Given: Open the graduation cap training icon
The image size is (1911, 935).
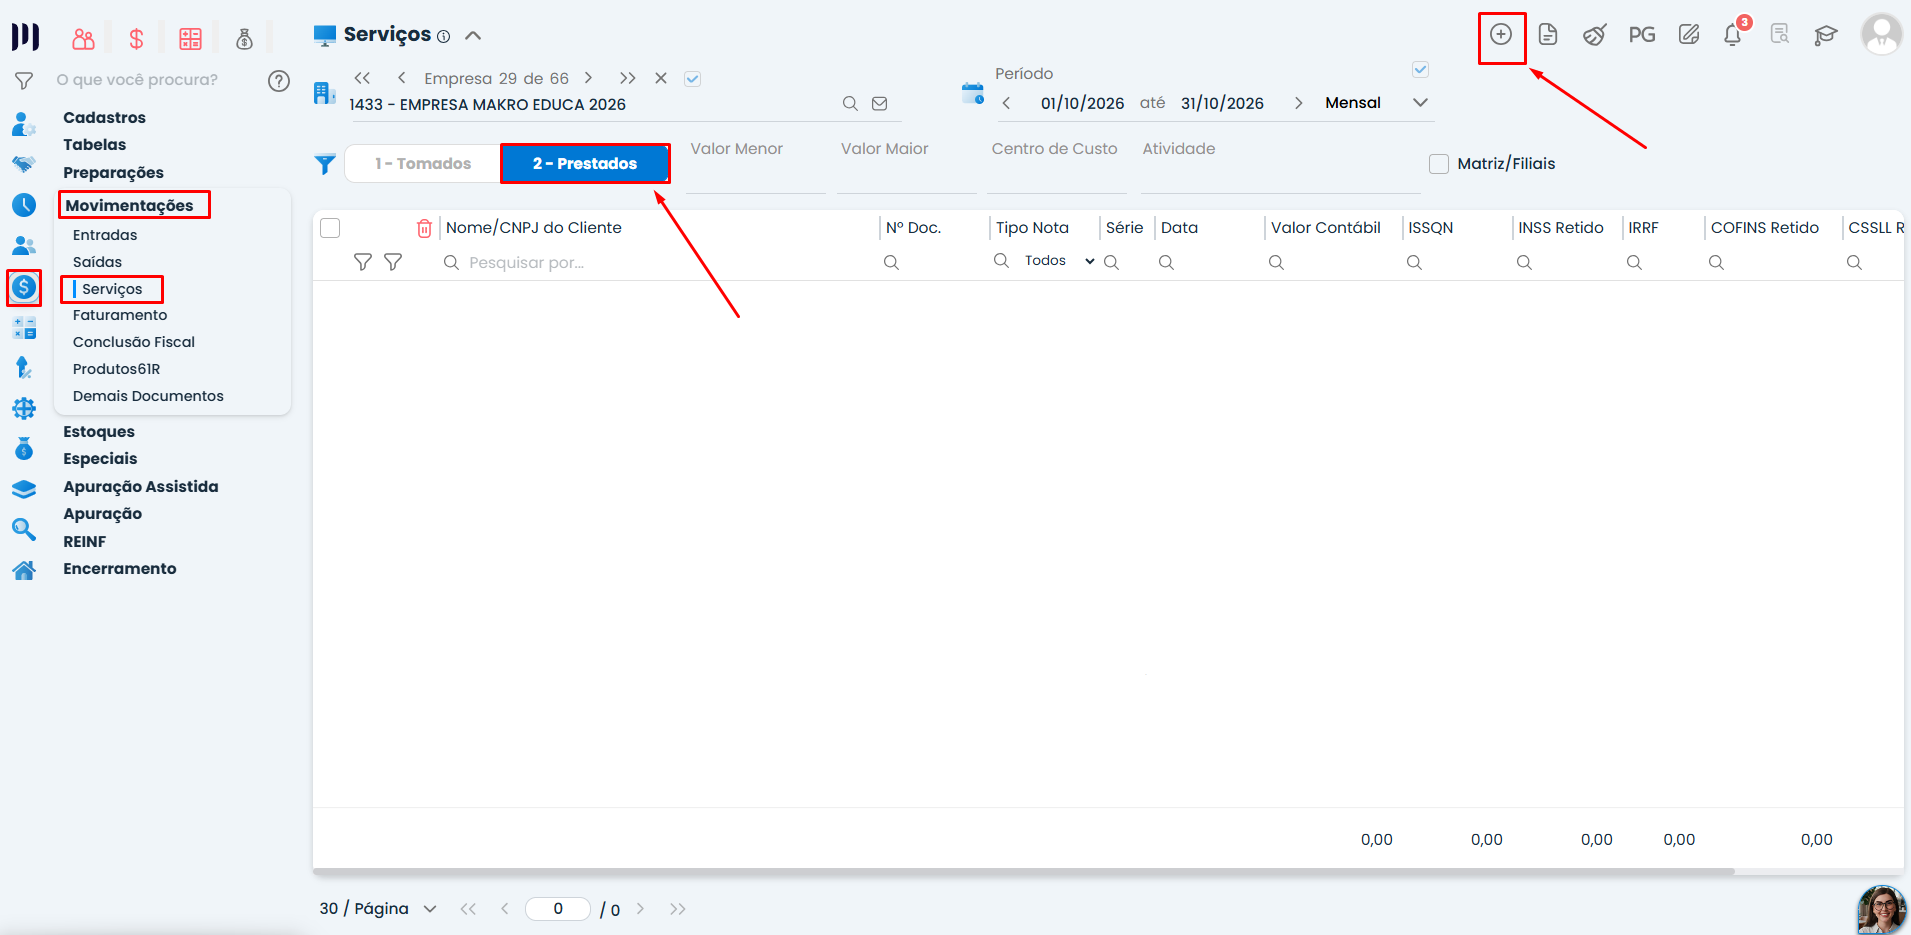Looking at the screenshot, I should click(1825, 36).
